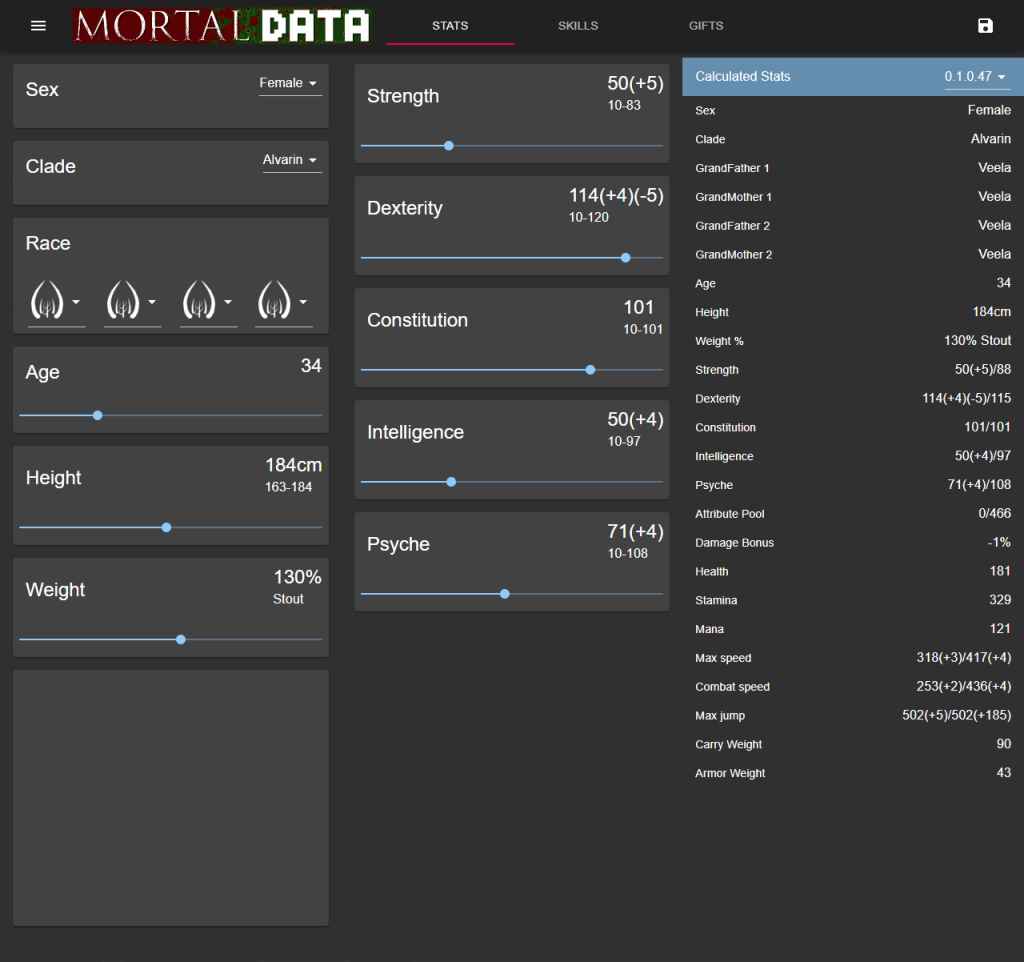Viewport: 1024px width, 962px height.
Task: Open the Sex dropdown showing Female
Action: click(x=290, y=84)
